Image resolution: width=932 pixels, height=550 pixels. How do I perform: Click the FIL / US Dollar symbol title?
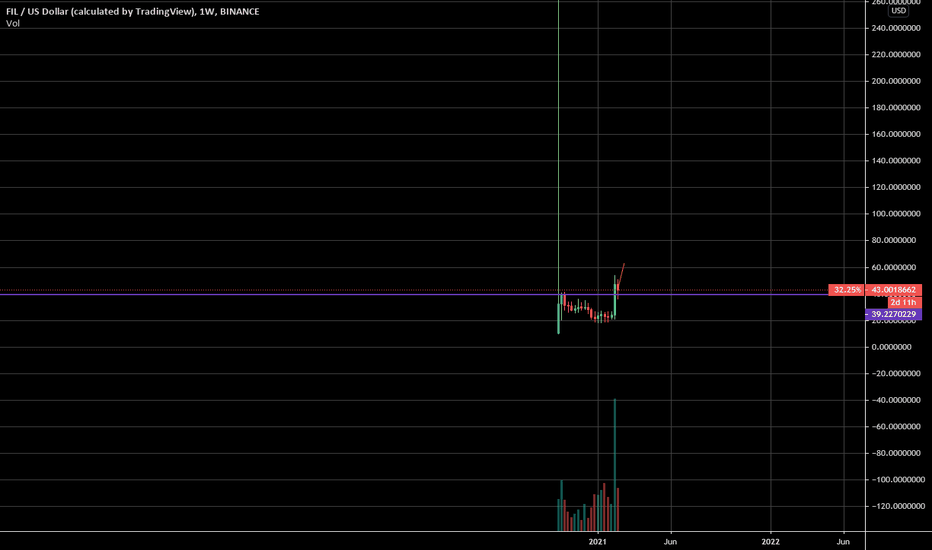pyautogui.click(x=133, y=11)
